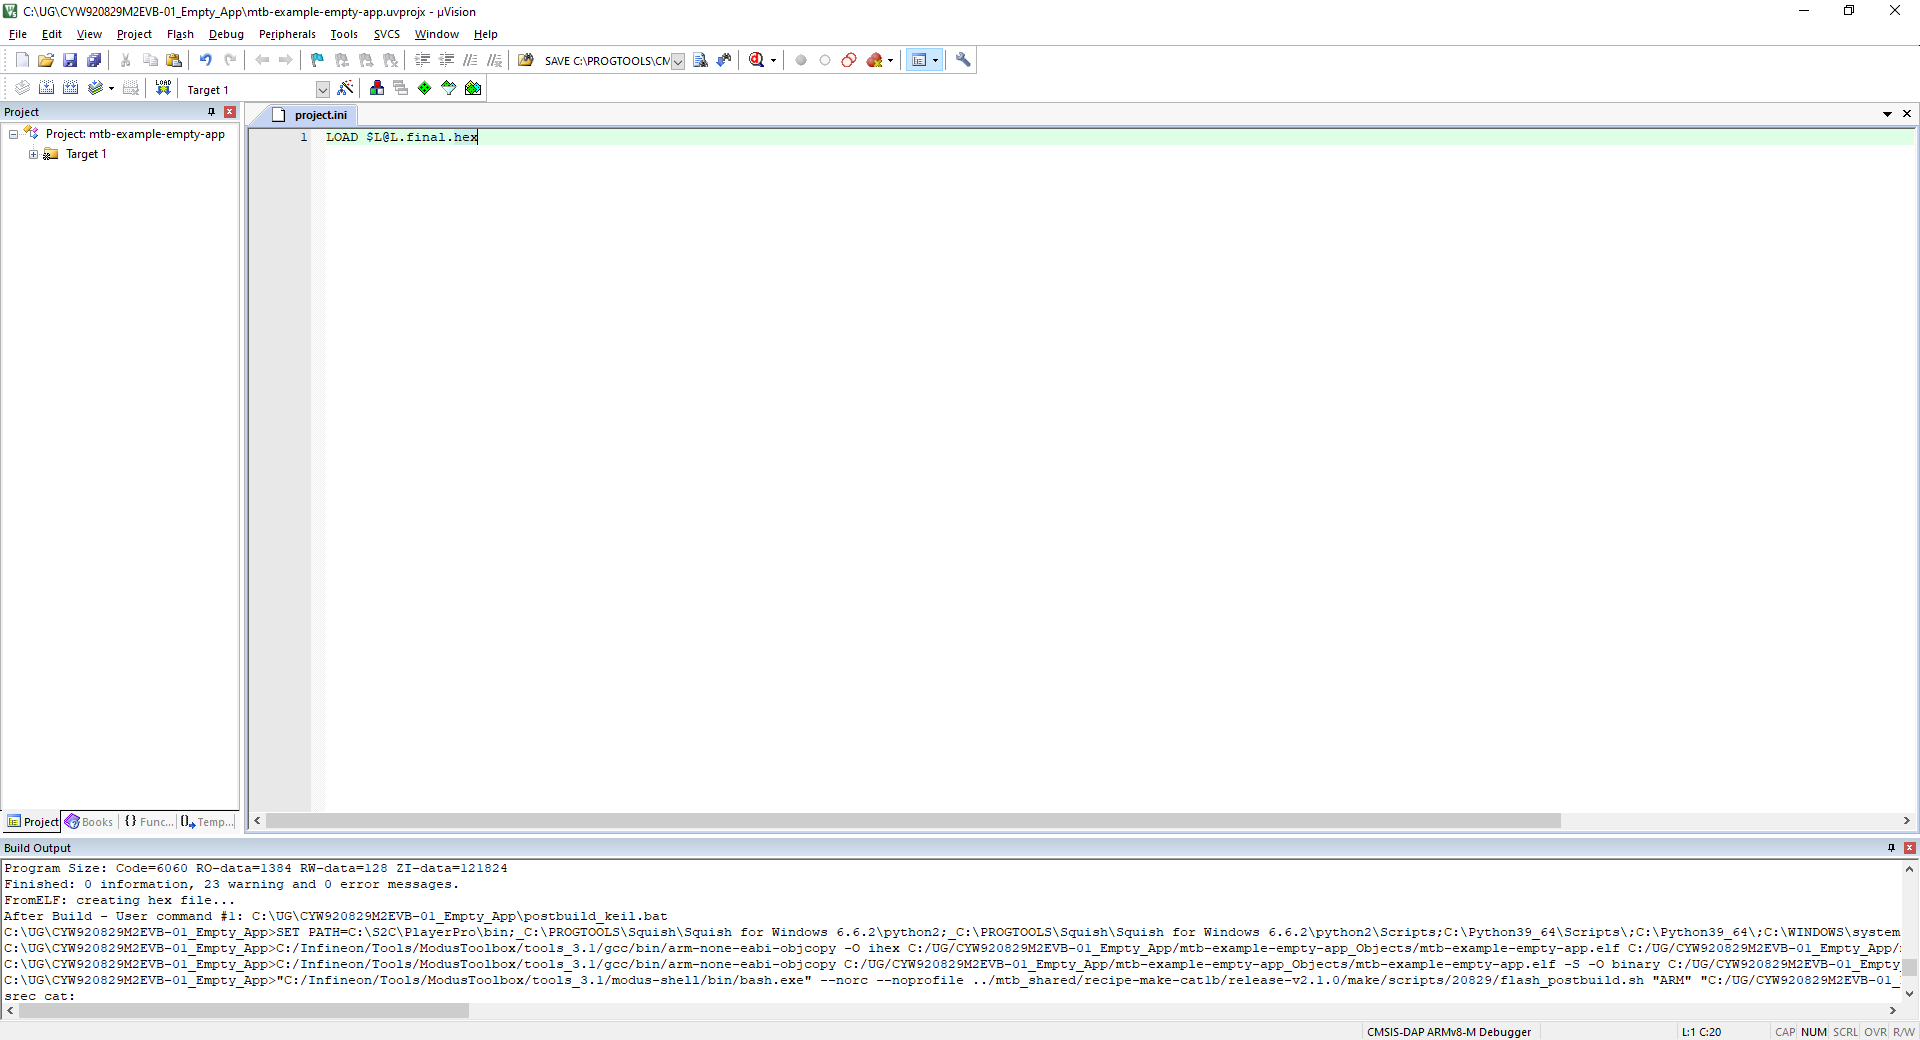Click the editor horizontal scrollbar thumb
This screenshot has width=1920, height=1040.
tap(913, 821)
